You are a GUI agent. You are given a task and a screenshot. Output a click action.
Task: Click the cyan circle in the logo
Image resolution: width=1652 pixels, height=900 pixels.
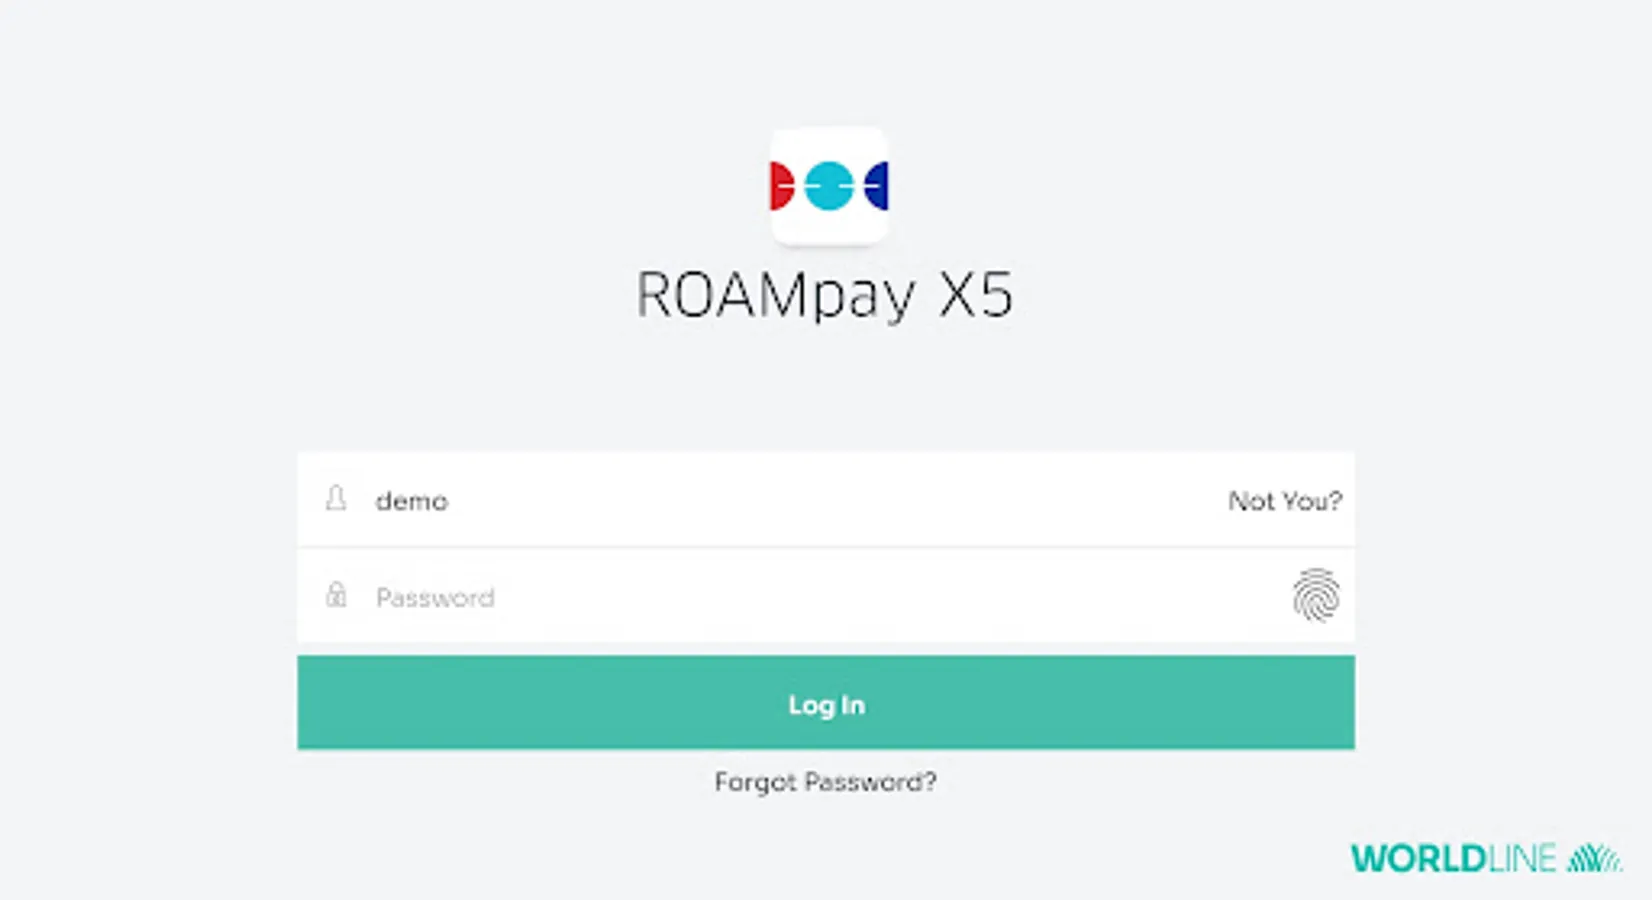coord(829,186)
